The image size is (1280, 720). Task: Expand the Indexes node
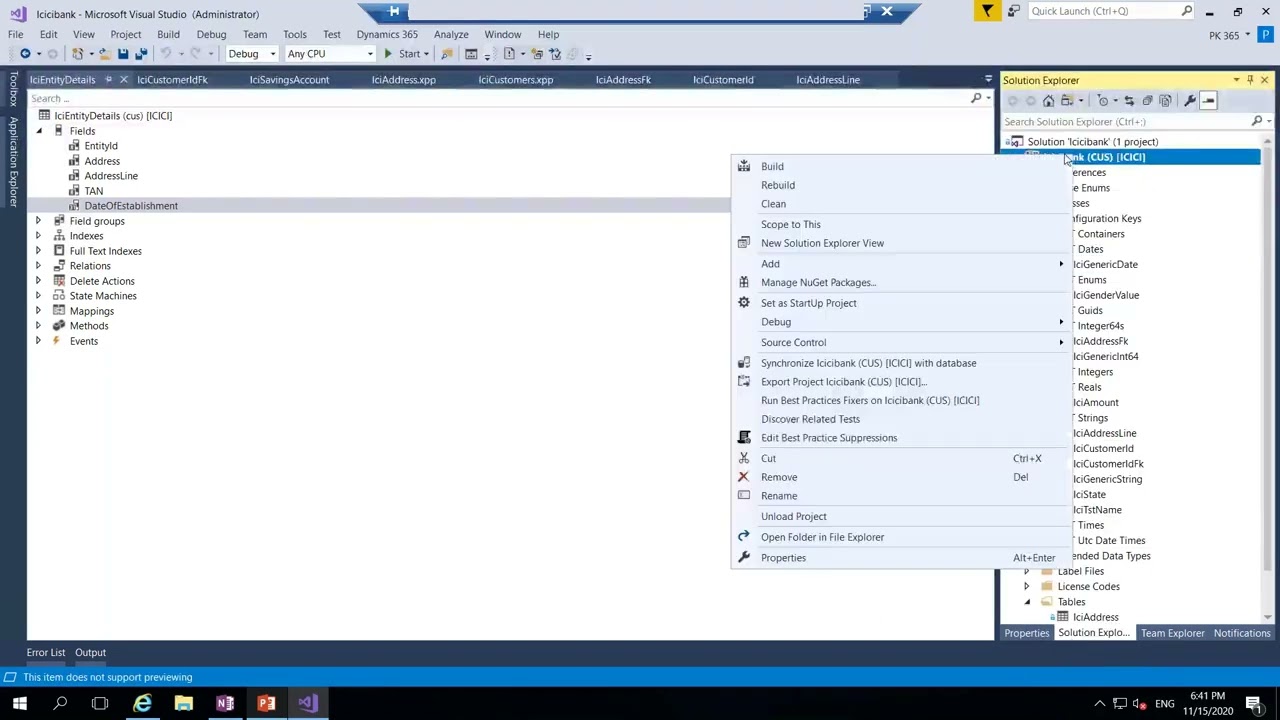39,236
